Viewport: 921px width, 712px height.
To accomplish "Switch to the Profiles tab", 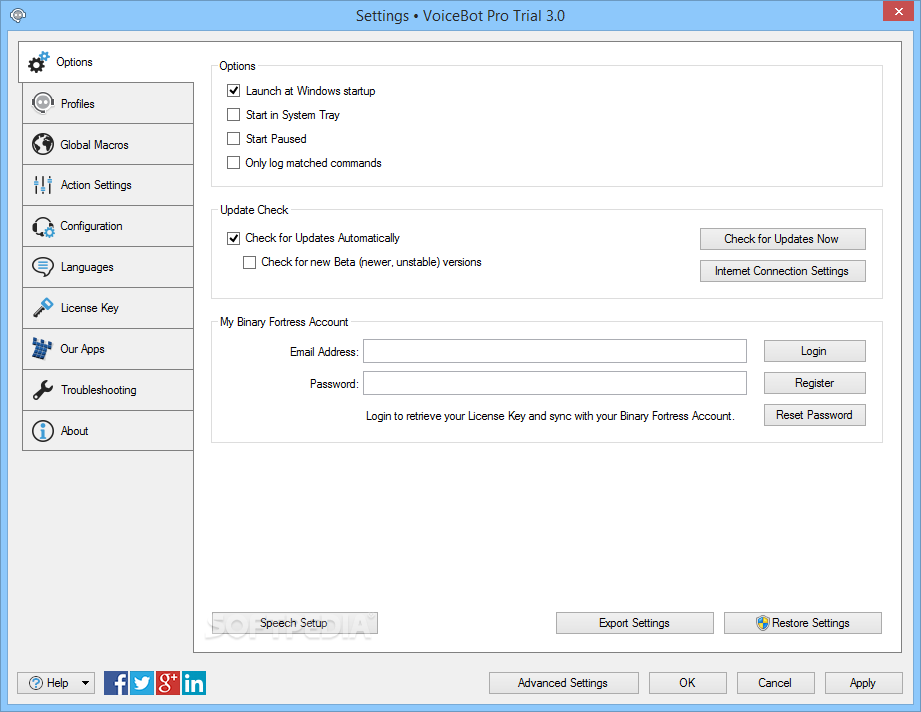I will tap(108, 103).
